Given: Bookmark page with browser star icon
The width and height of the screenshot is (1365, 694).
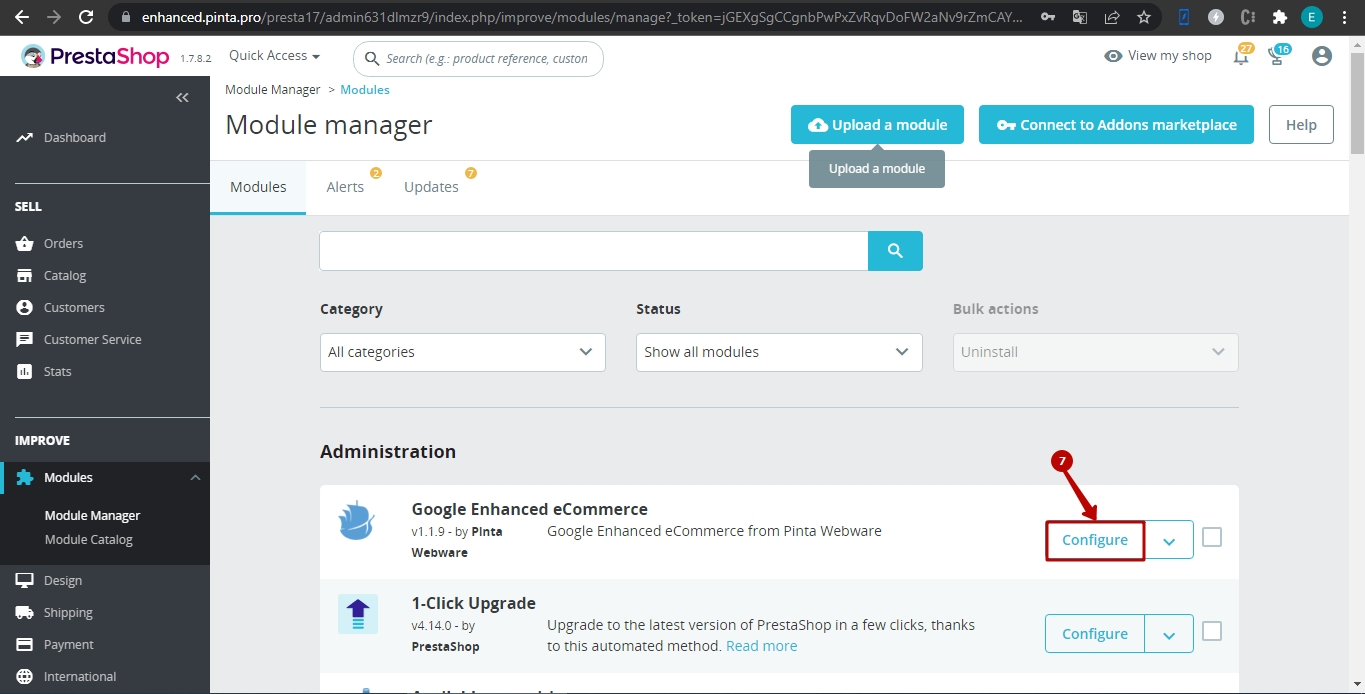Looking at the screenshot, I should coord(1144,17).
